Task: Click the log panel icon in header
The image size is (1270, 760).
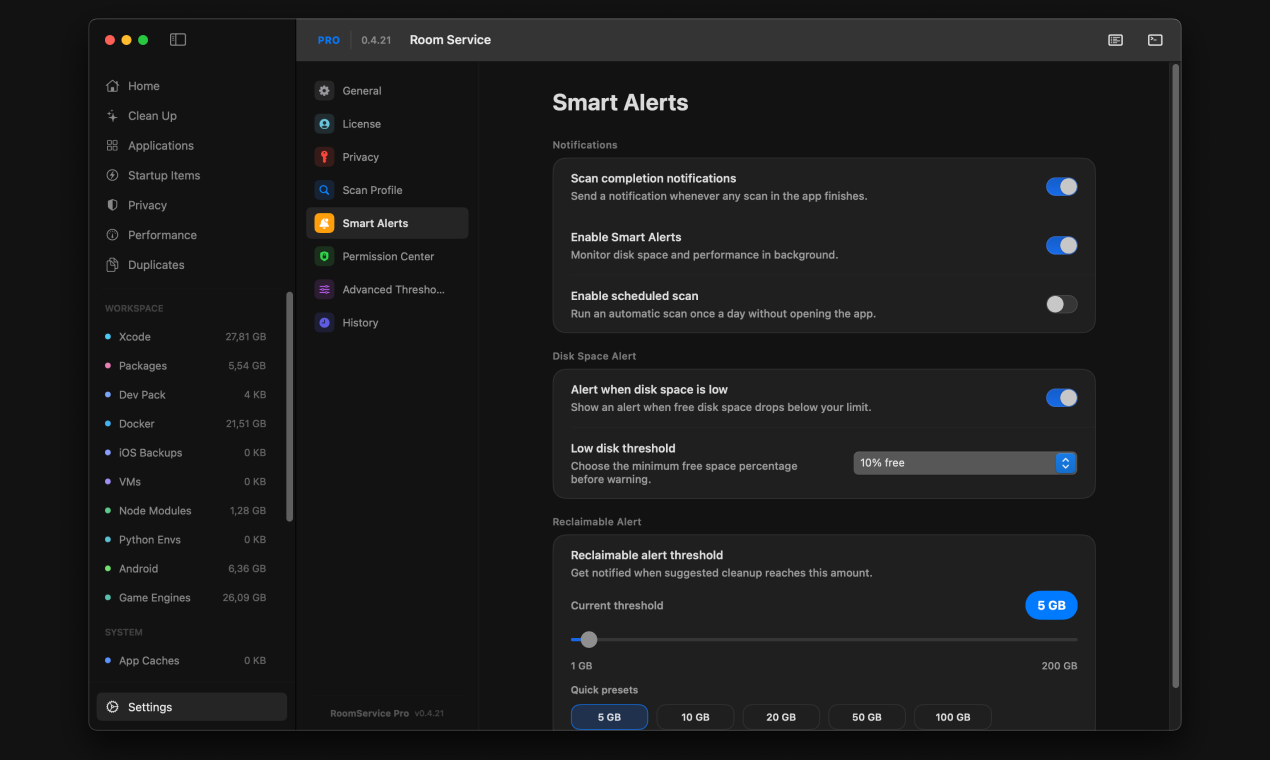Action: [x=1115, y=40]
